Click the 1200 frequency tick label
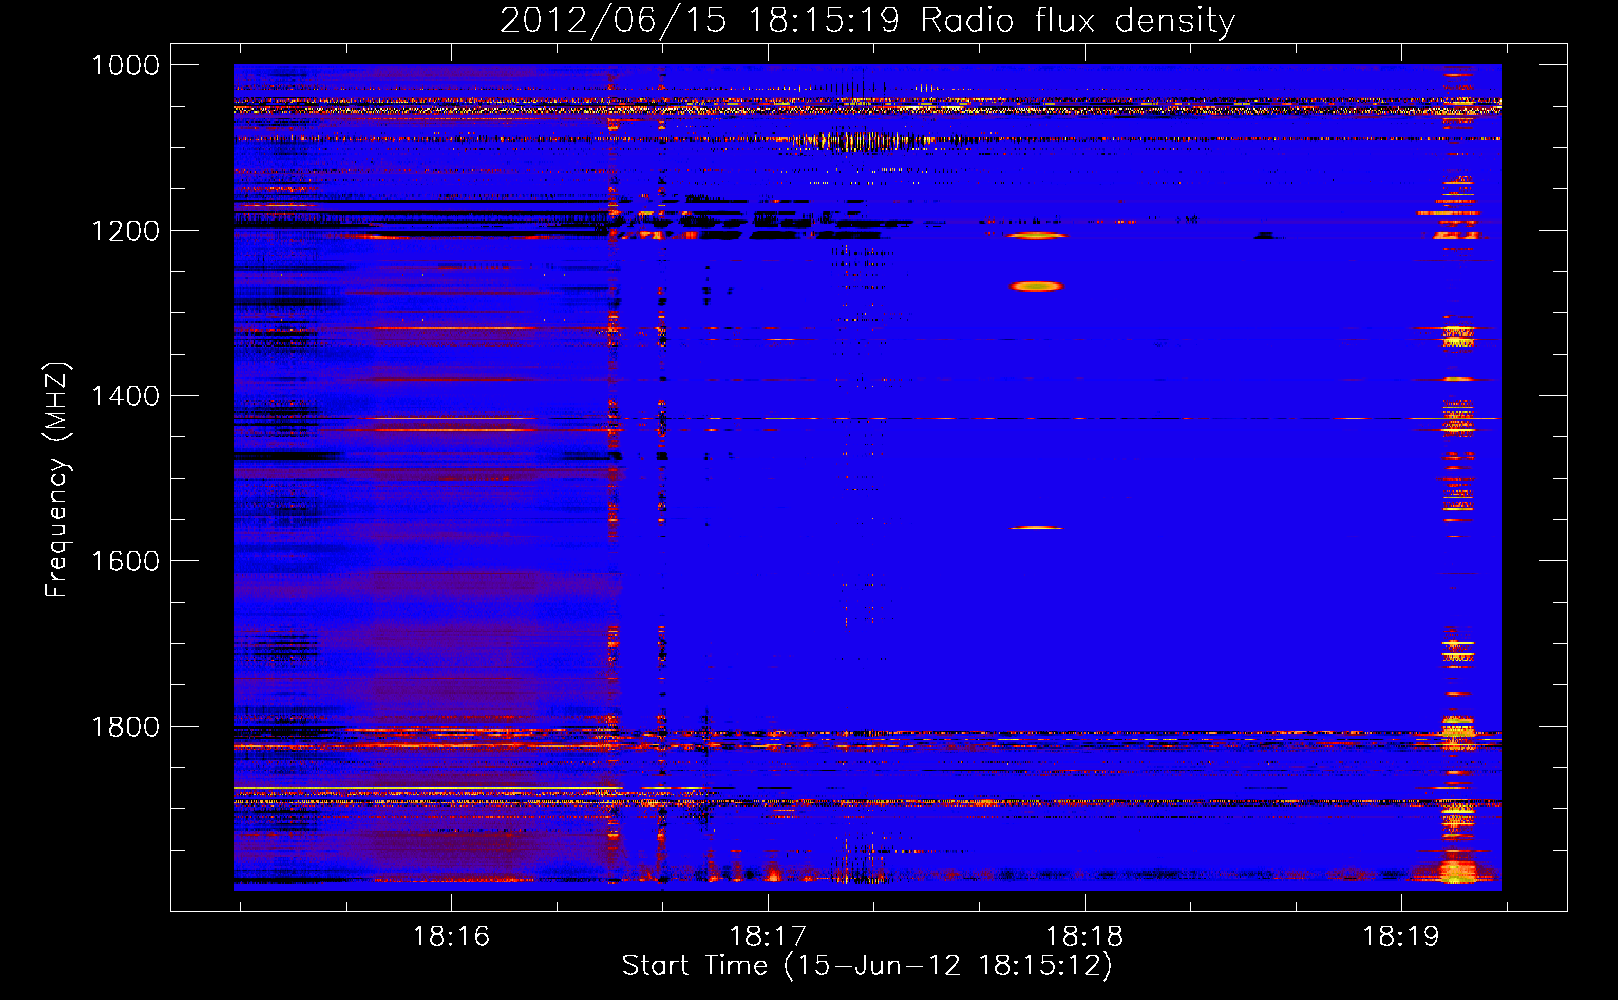This screenshot has width=1618, height=1000. click(125, 231)
